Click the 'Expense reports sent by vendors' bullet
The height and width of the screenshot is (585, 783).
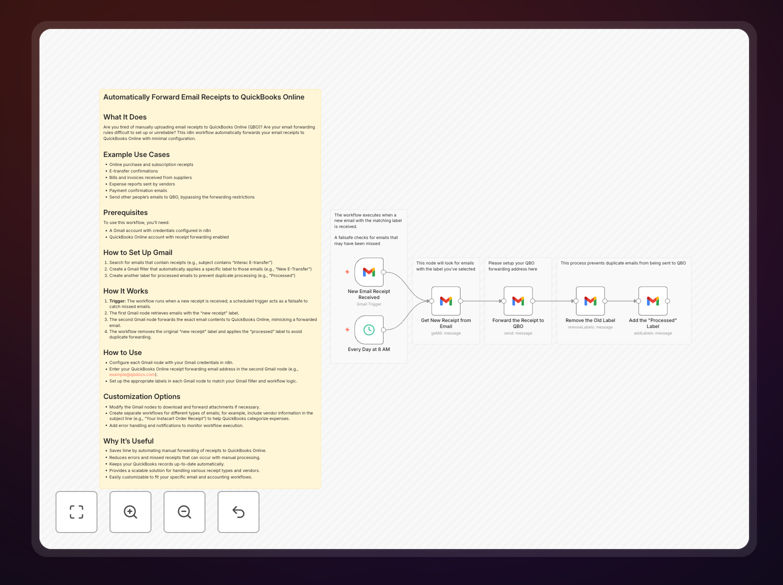point(142,184)
